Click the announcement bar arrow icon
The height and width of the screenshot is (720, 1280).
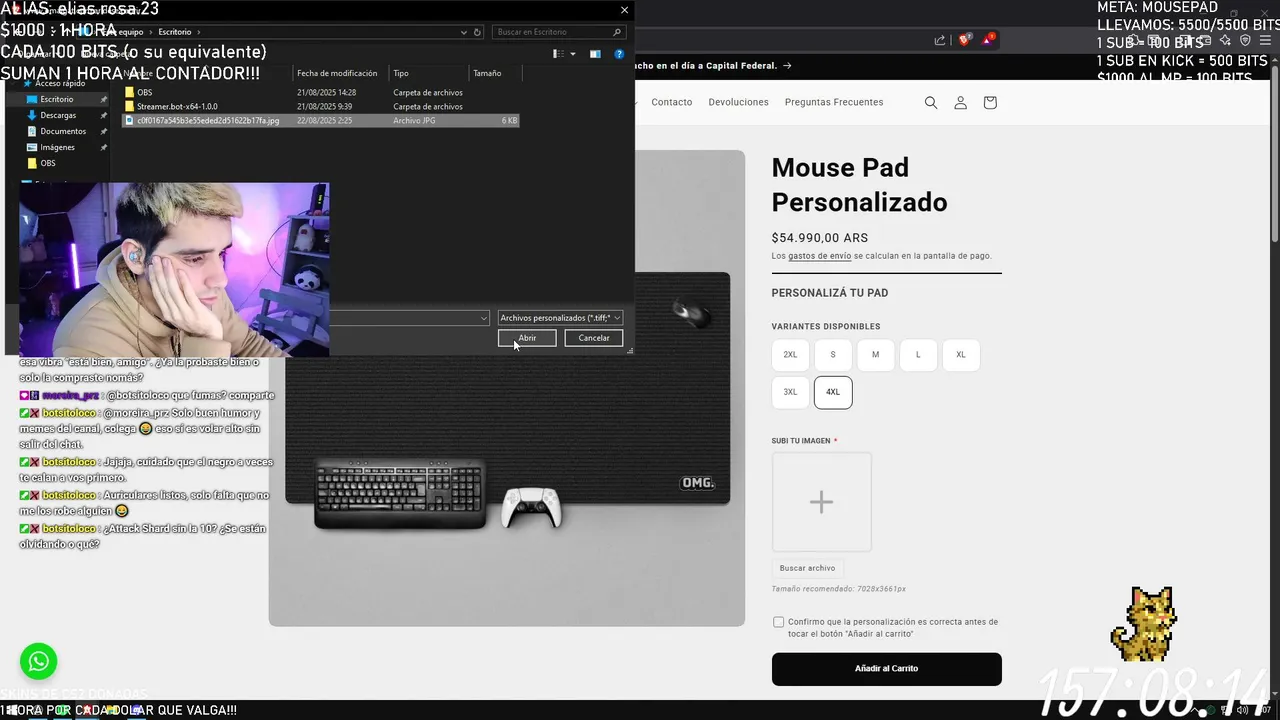pos(787,66)
